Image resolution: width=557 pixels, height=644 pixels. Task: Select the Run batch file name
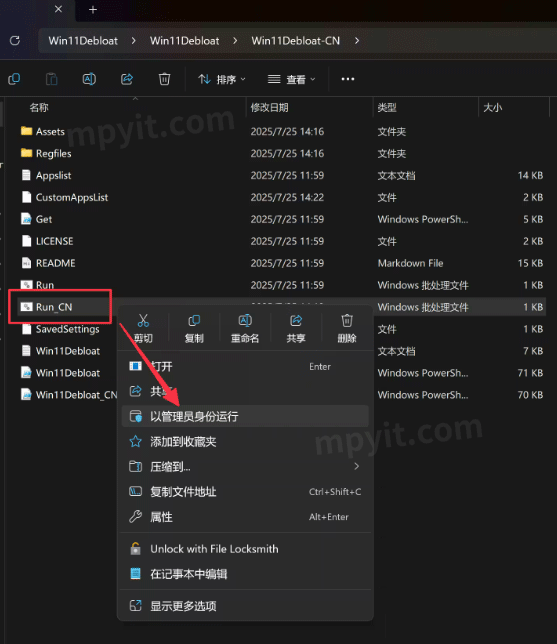(45, 285)
